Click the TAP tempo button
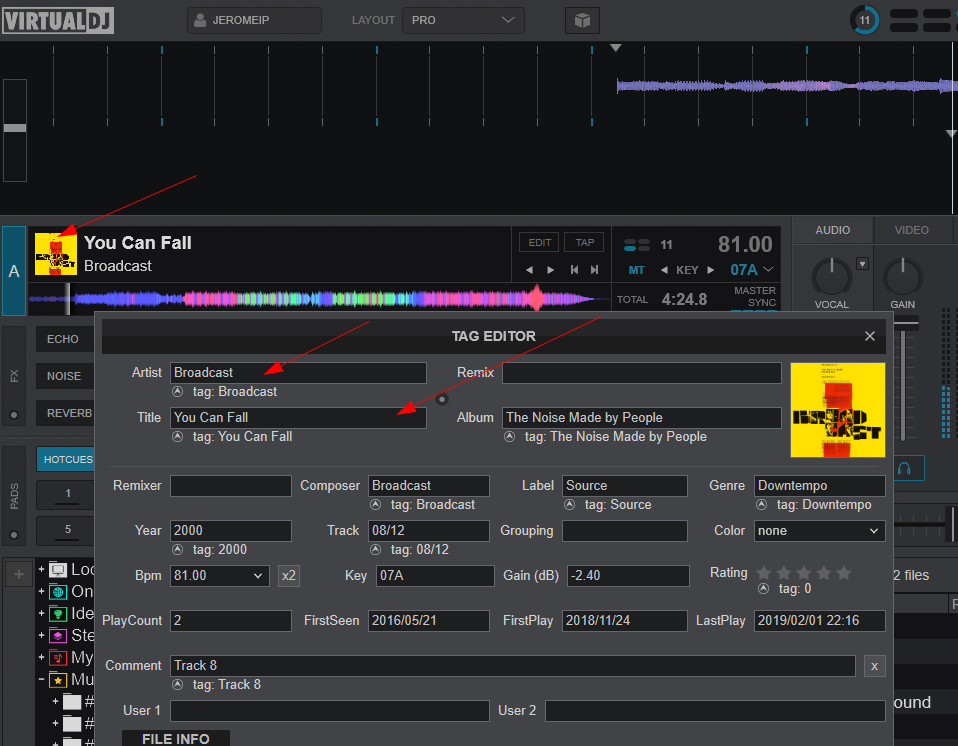This screenshot has height=746, width=958. [x=584, y=243]
